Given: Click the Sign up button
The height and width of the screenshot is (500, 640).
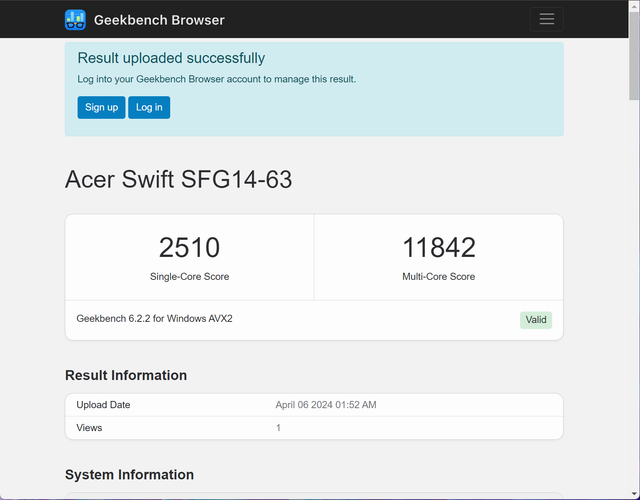Looking at the screenshot, I should point(101,107).
